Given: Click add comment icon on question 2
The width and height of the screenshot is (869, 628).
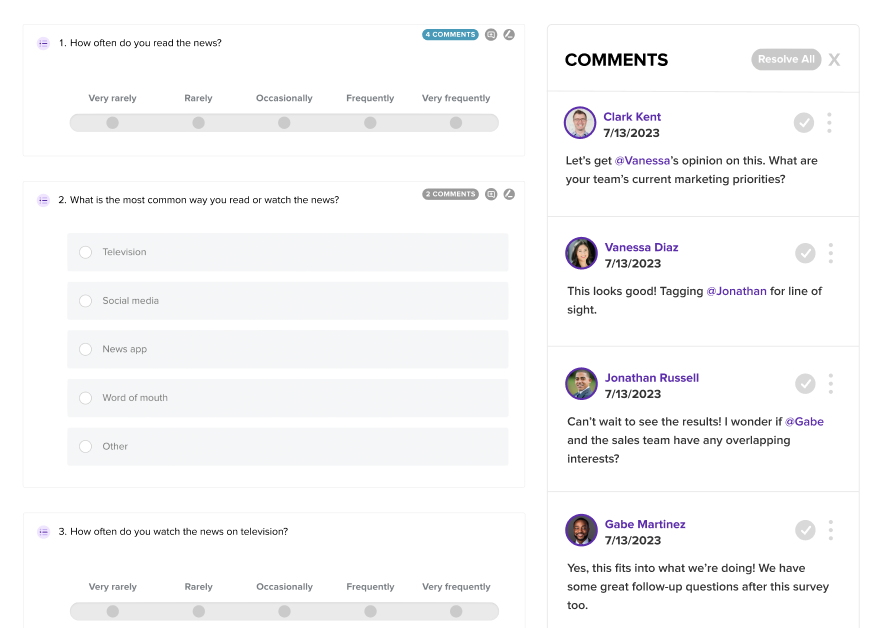Looking at the screenshot, I should [x=491, y=194].
